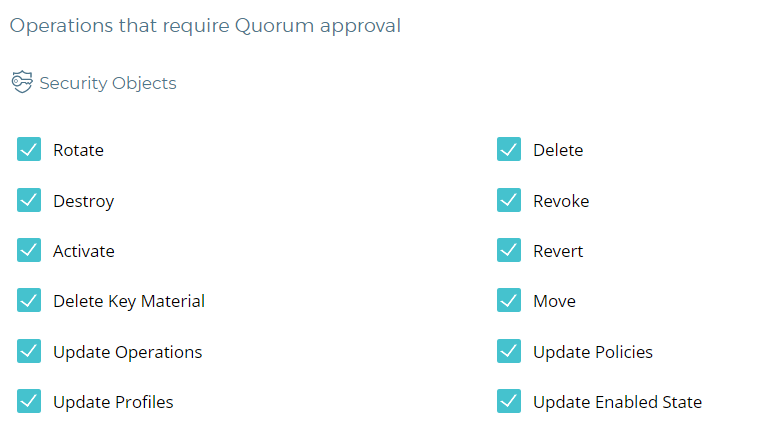
Task: Disable the Revert checkbox
Action: click(x=509, y=251)
